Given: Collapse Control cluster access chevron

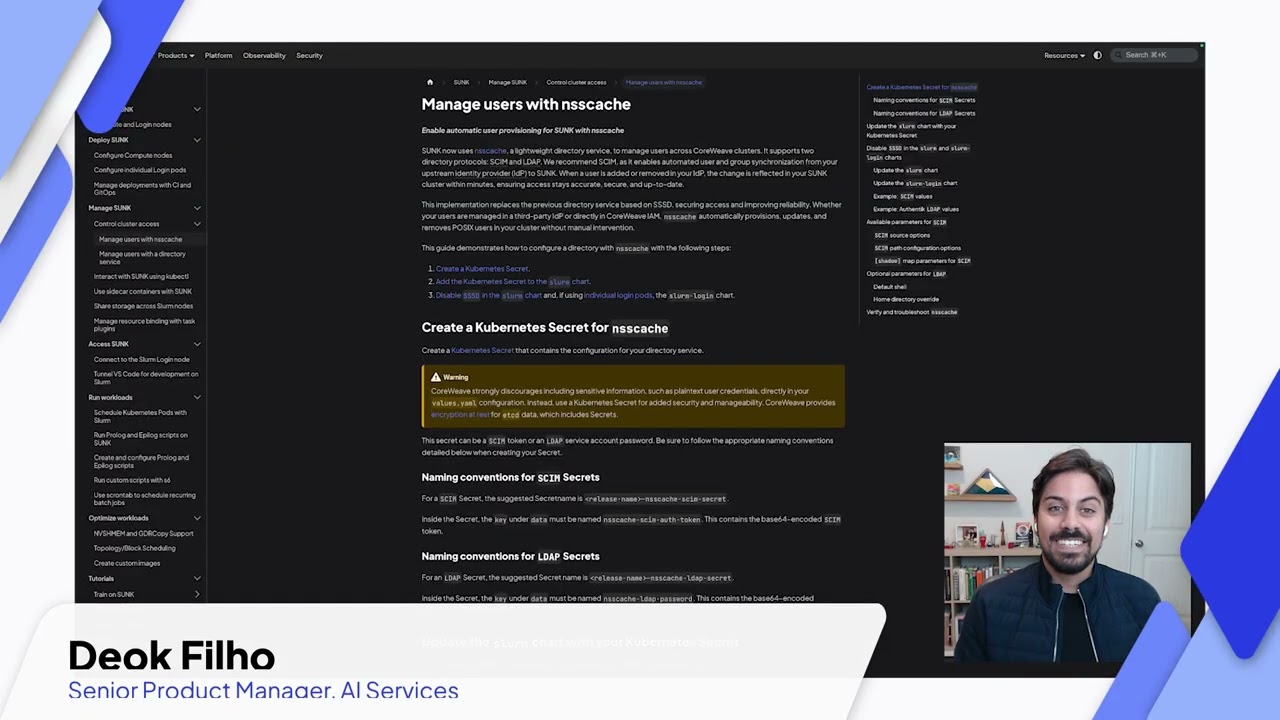Looking at the screenshot, I should click(x=197, y=224).
